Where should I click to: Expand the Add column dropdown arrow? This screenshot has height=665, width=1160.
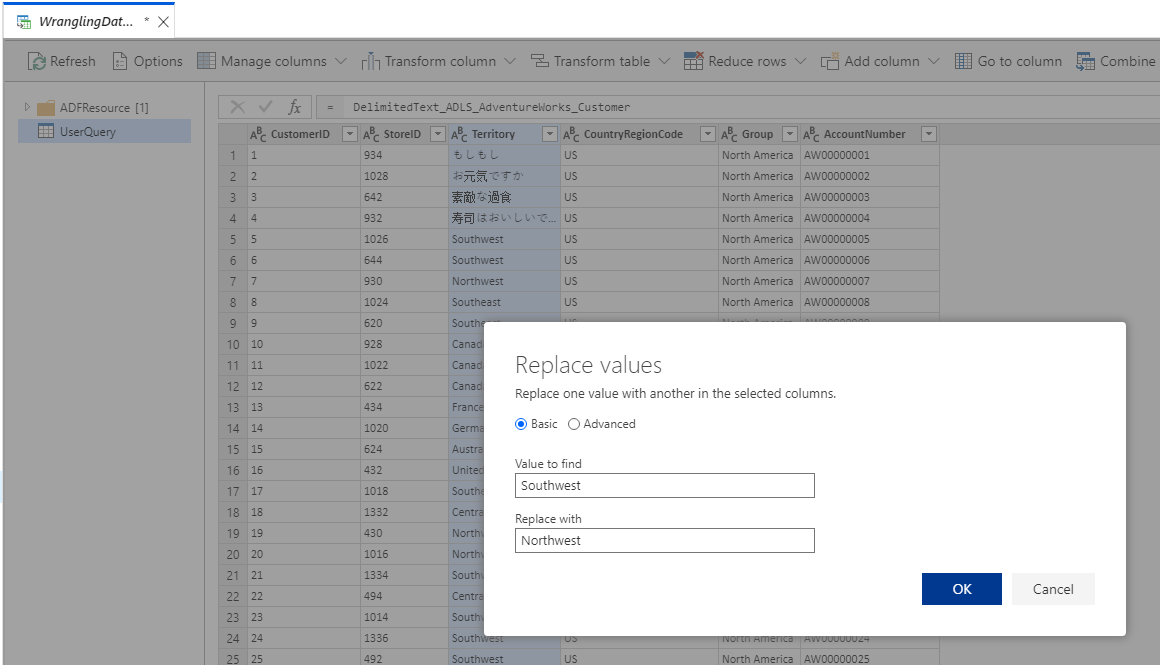click(934, 61)
